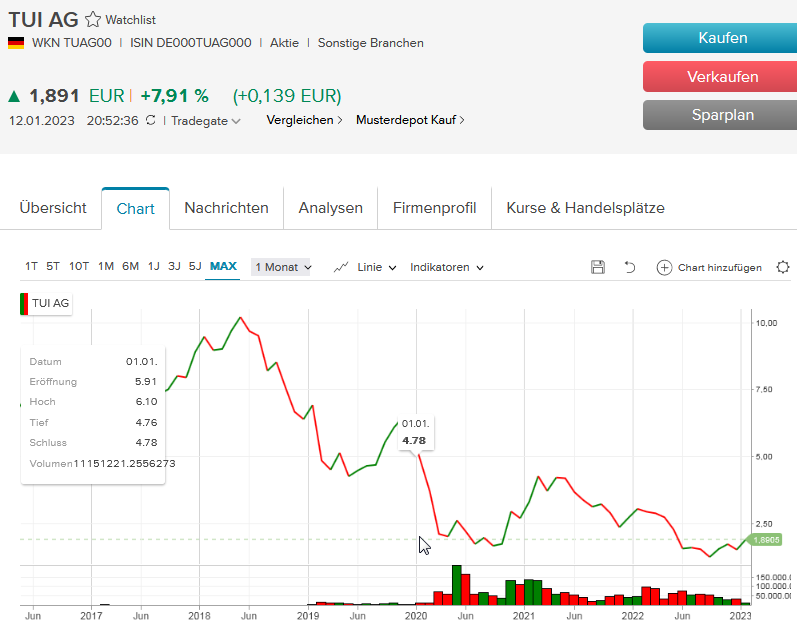Click the 2020 label on time axis

[416, 616]
